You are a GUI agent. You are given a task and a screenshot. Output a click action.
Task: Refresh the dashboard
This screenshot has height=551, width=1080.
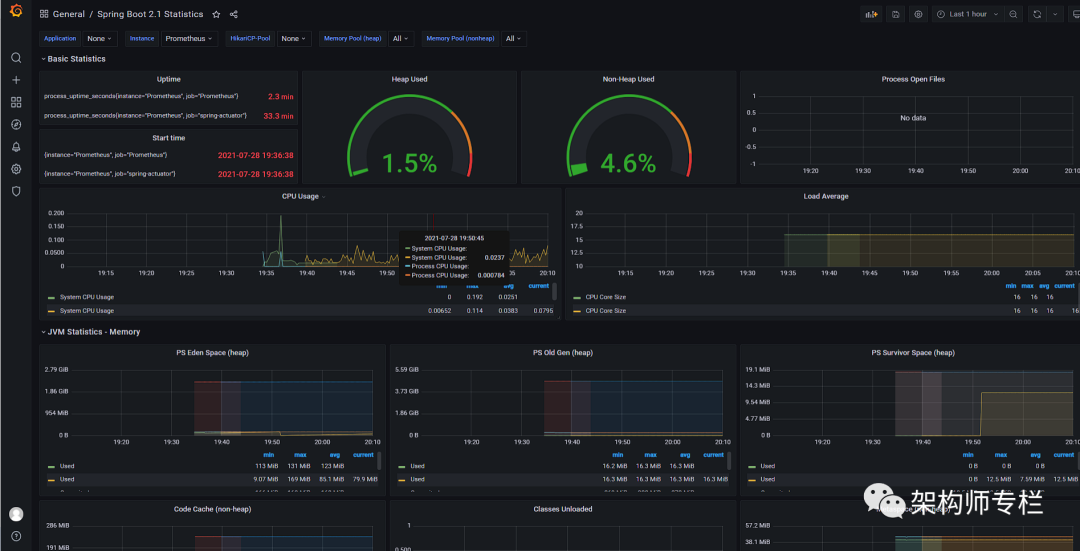click(1037, 14)
